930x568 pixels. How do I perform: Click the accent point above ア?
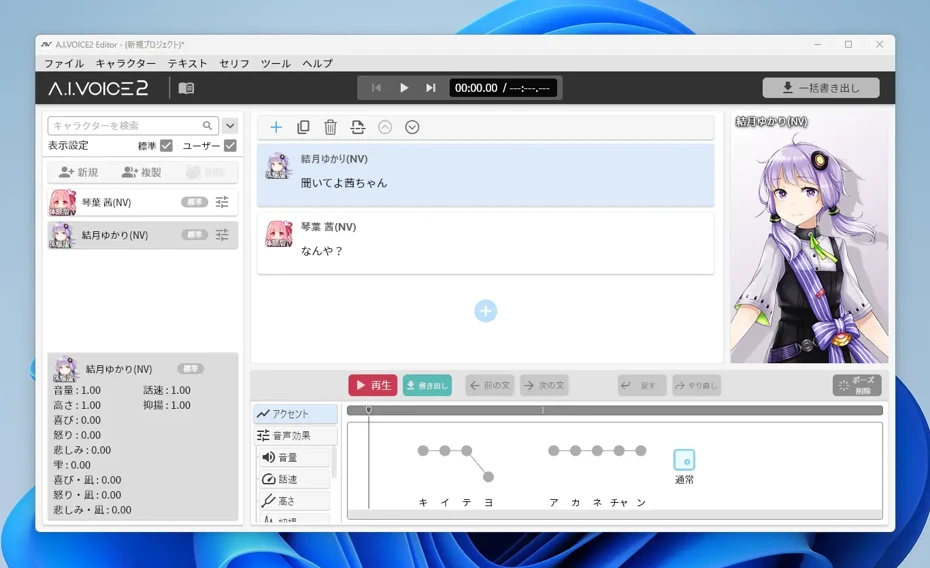click(x=553, y=451)
